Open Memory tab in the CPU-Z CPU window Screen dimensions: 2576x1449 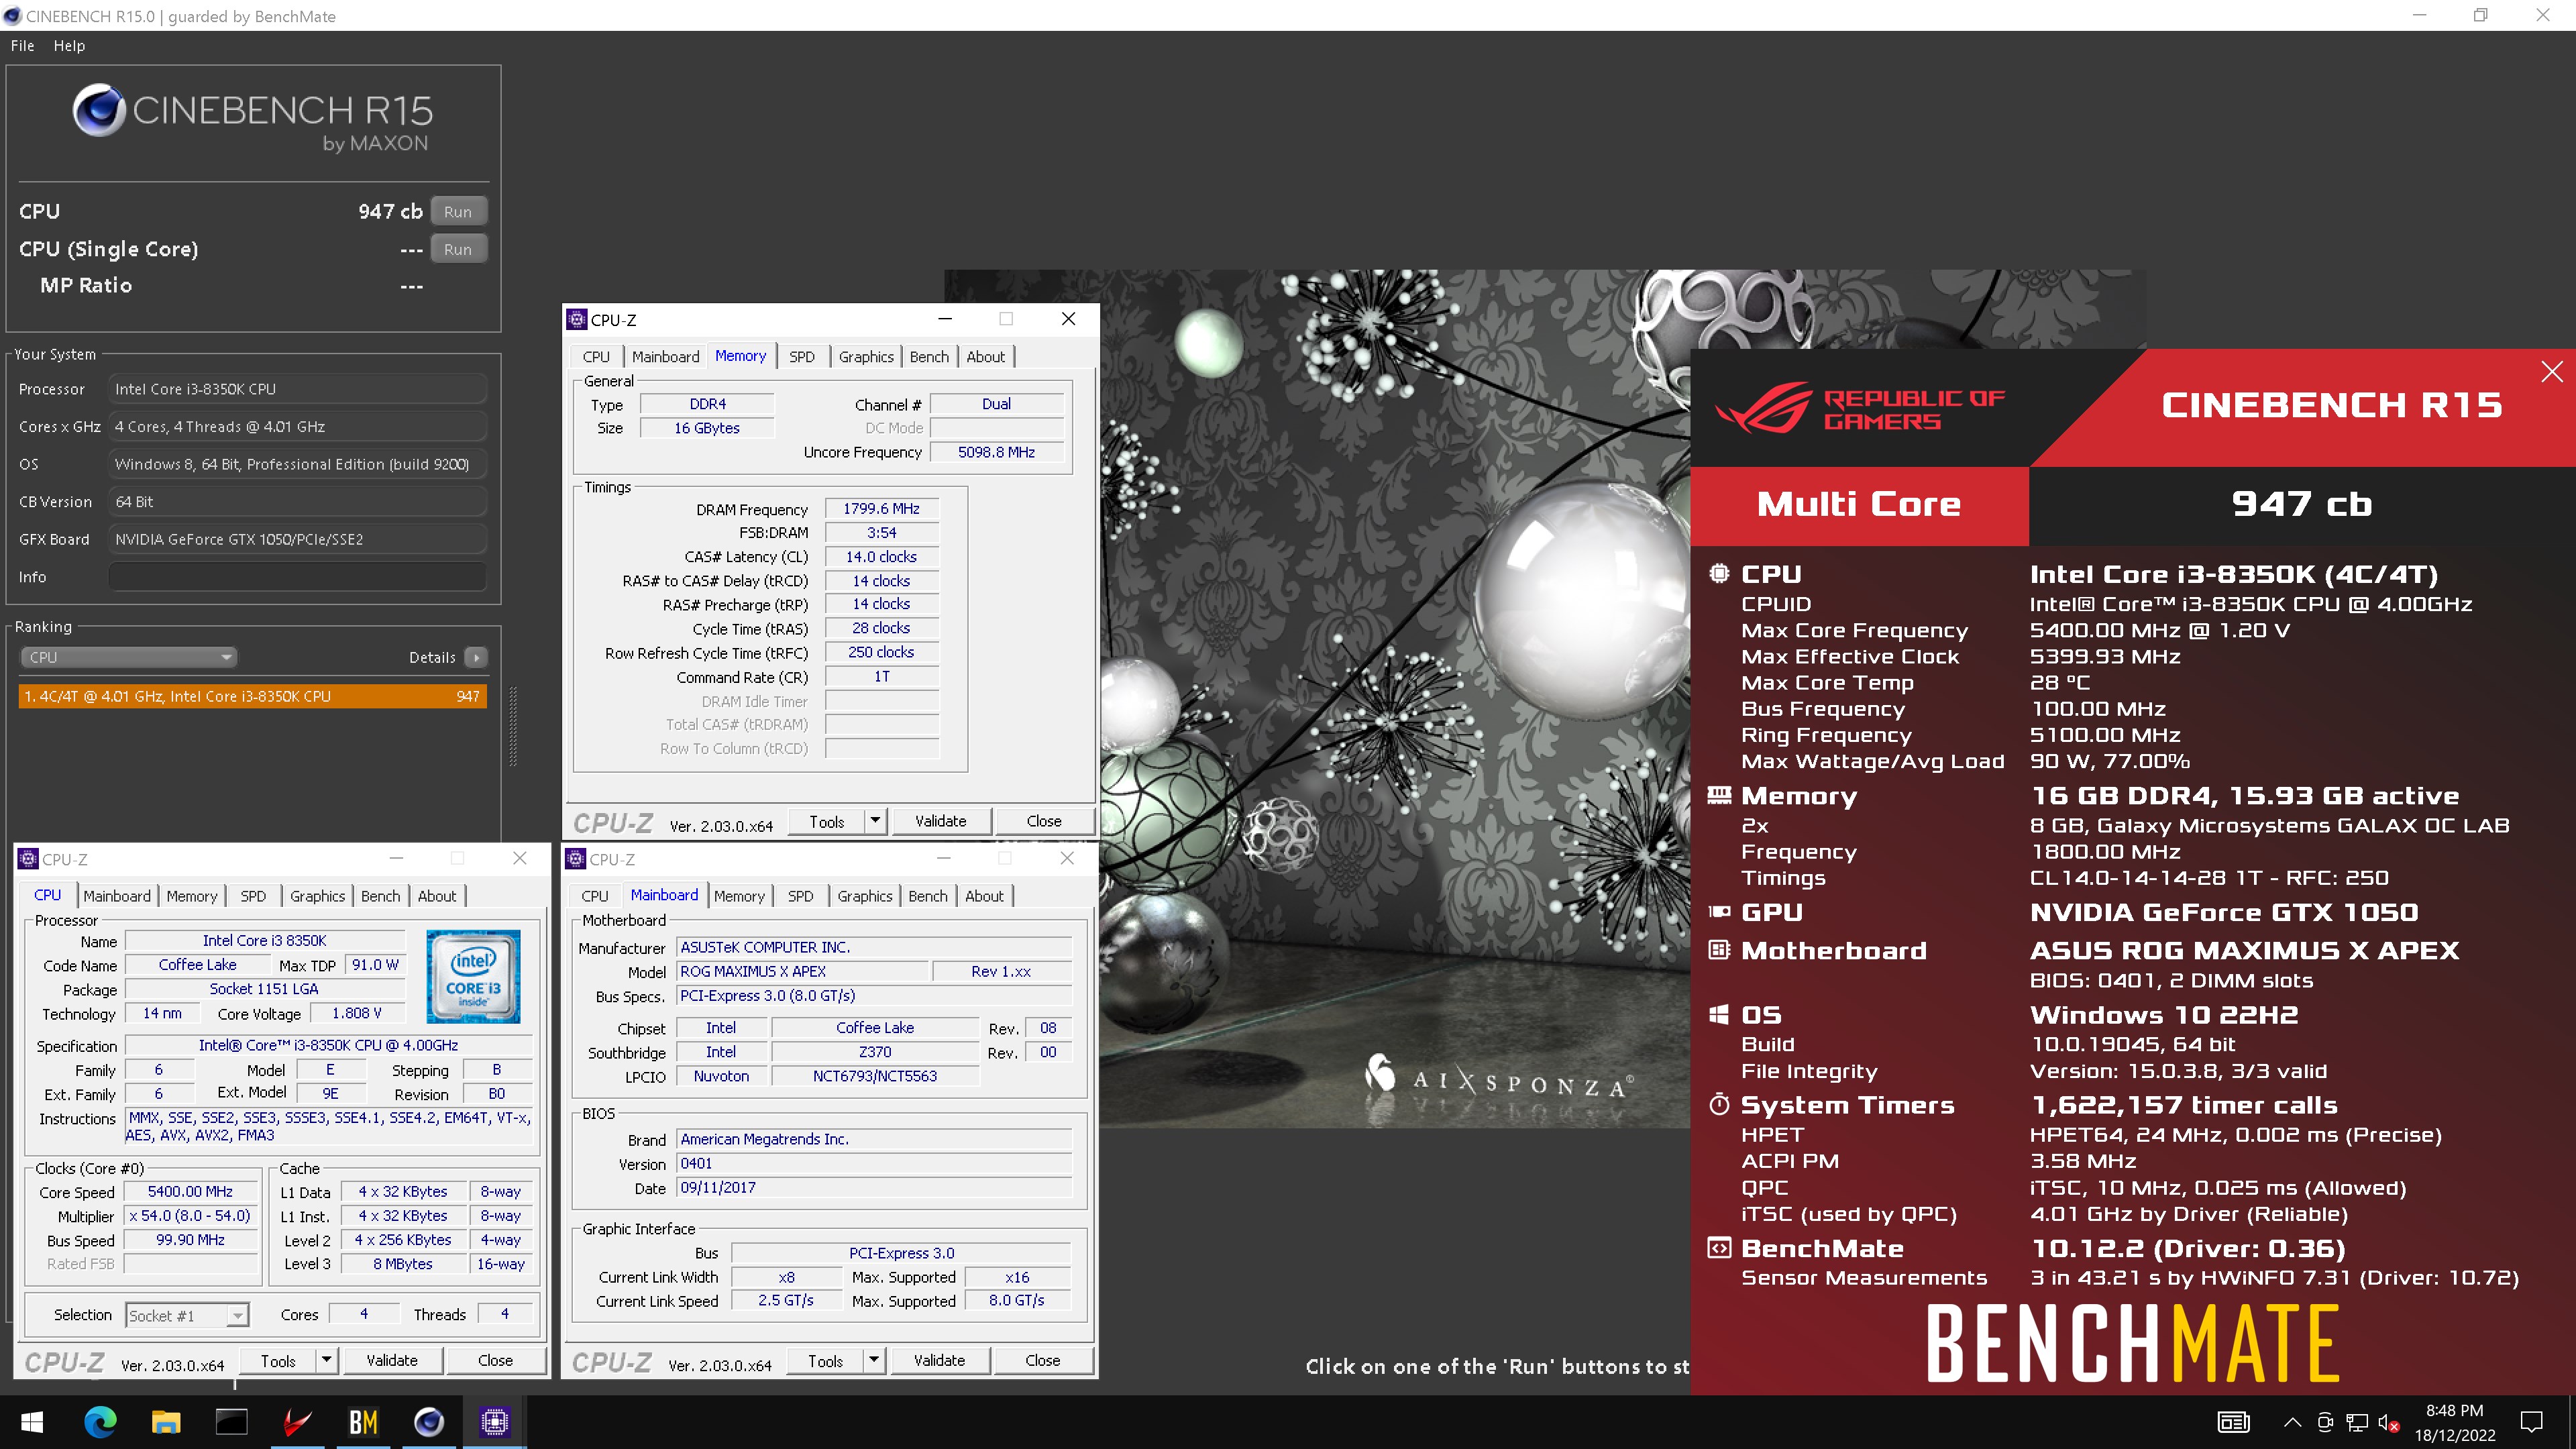tap(191, 896)
